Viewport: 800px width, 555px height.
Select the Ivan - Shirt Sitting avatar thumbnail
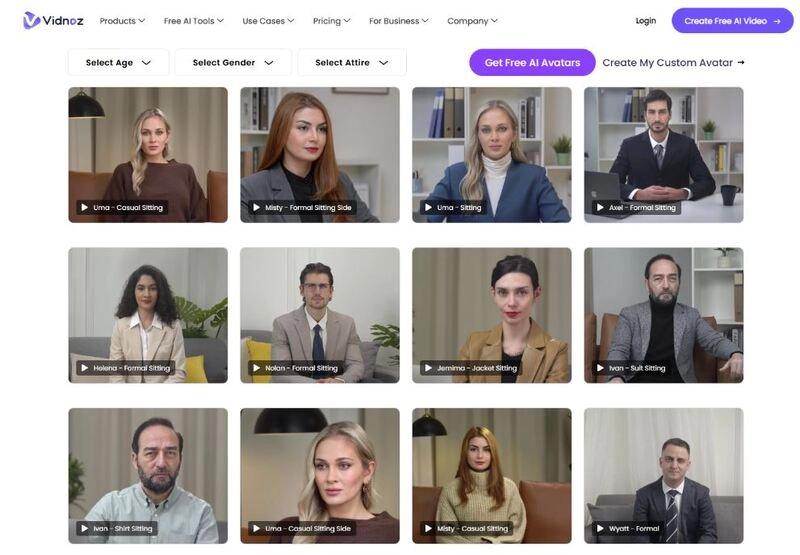(x=148, y=475)
